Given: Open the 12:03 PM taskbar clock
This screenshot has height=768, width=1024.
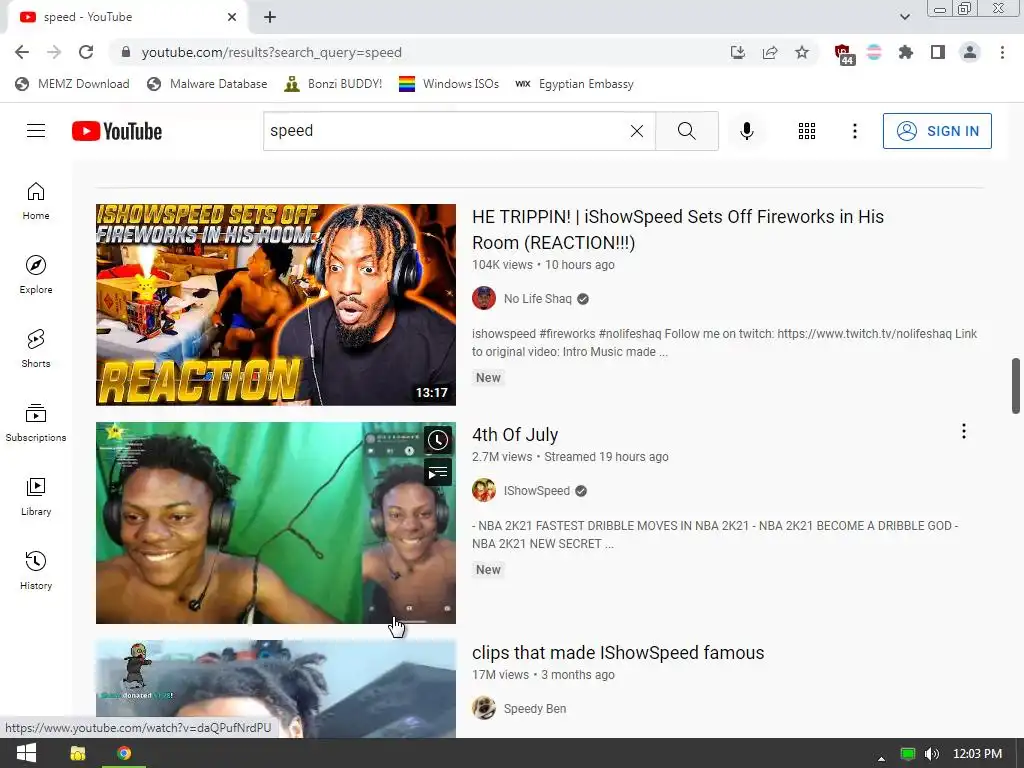Looking at the screenshot, I should coord(977,754).
